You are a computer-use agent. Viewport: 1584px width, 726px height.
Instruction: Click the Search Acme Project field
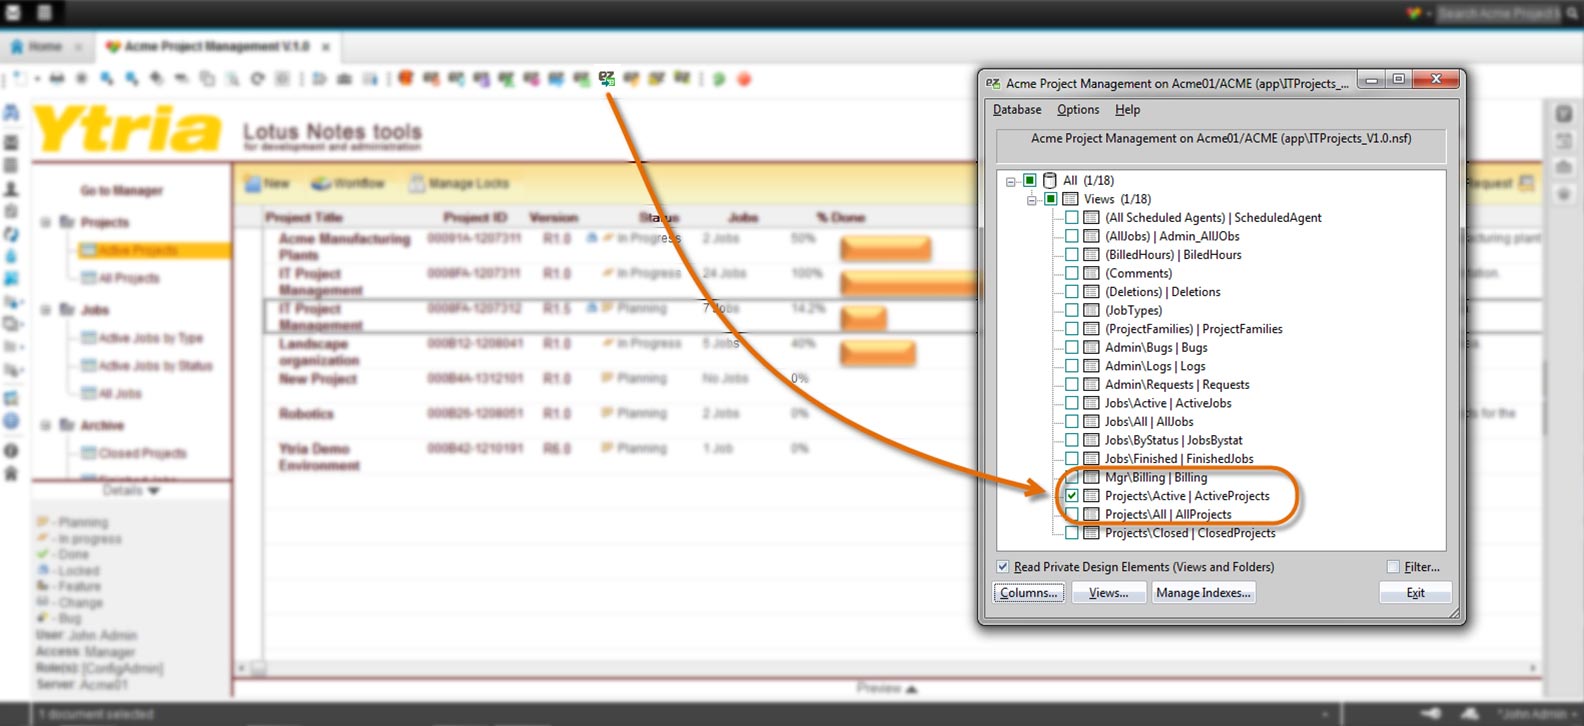(1497, 13)
